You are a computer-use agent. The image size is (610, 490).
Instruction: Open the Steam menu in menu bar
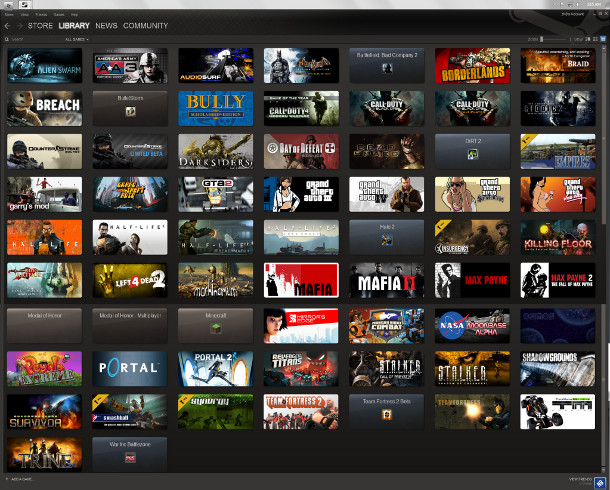(x=9, y=15)
